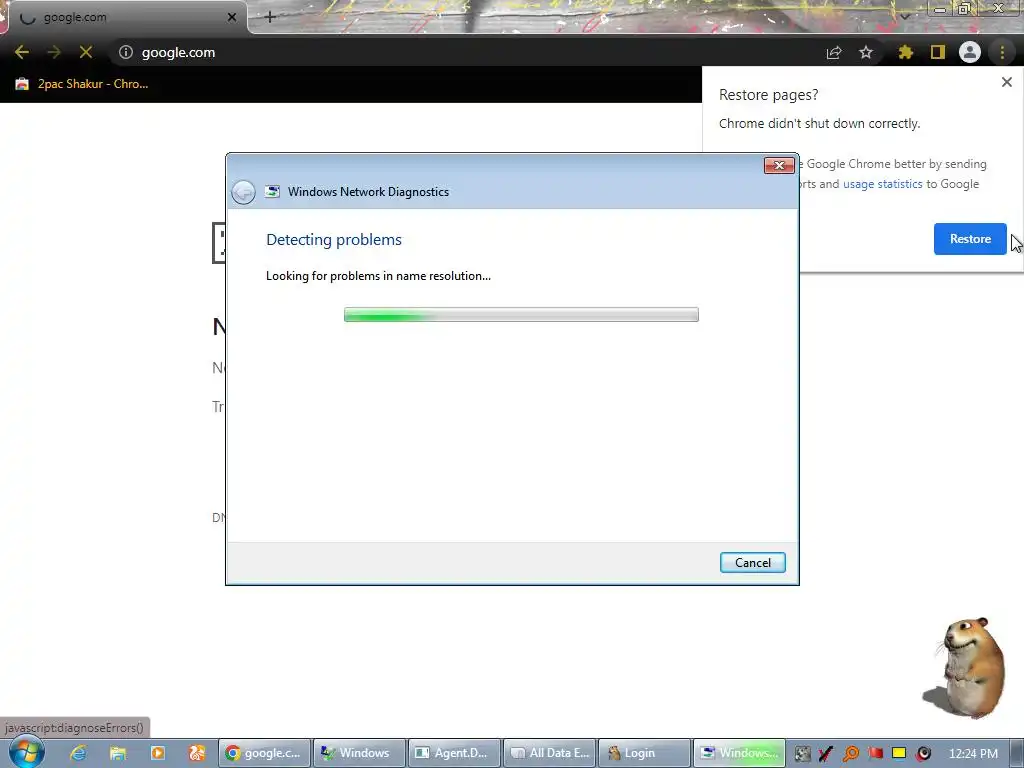Switch to the Login taskbar window
This screenshot has width=1024, height=768.
pyautogui.click(x=644, y=753)
